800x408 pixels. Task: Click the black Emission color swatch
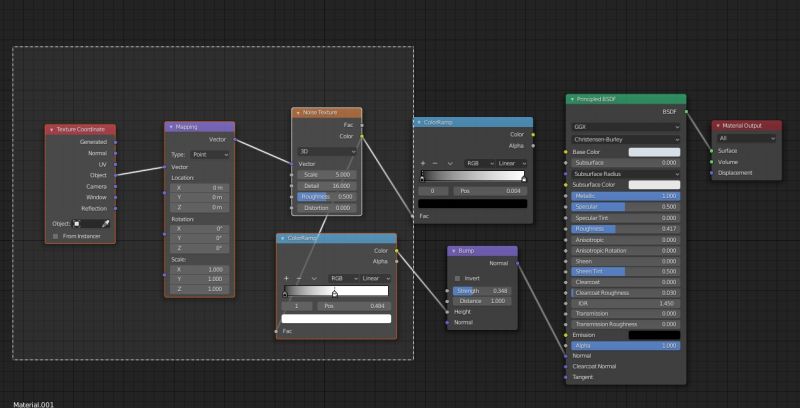[654, 335]
